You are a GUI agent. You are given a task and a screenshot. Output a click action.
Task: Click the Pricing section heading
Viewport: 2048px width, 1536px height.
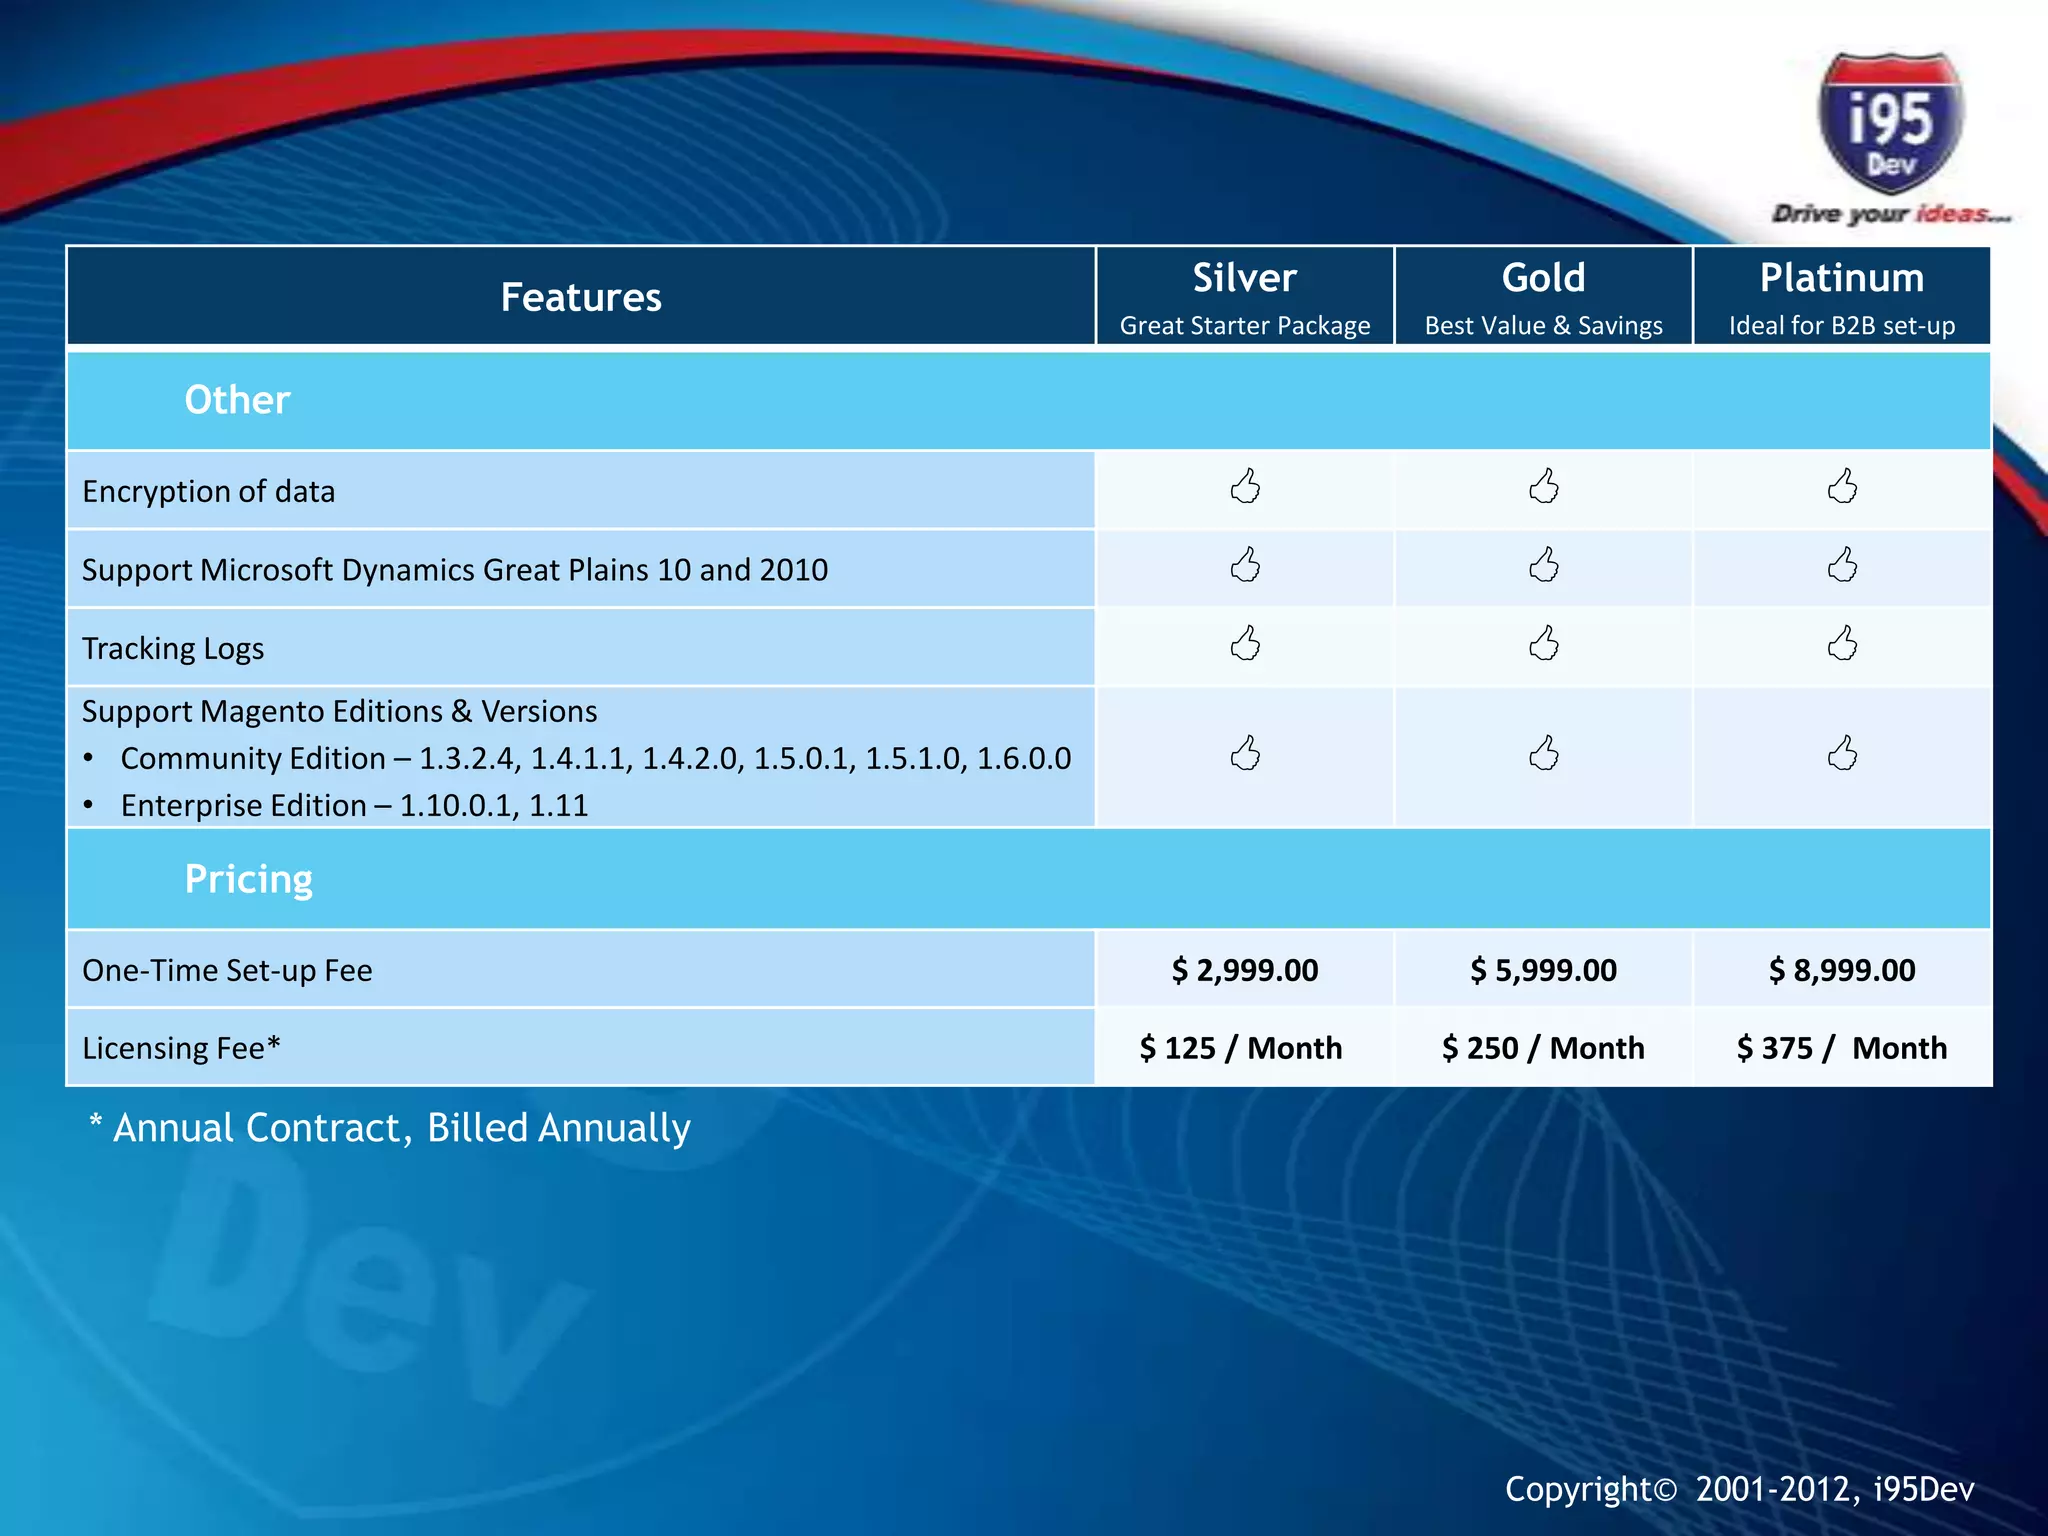[x=248, y=879]
